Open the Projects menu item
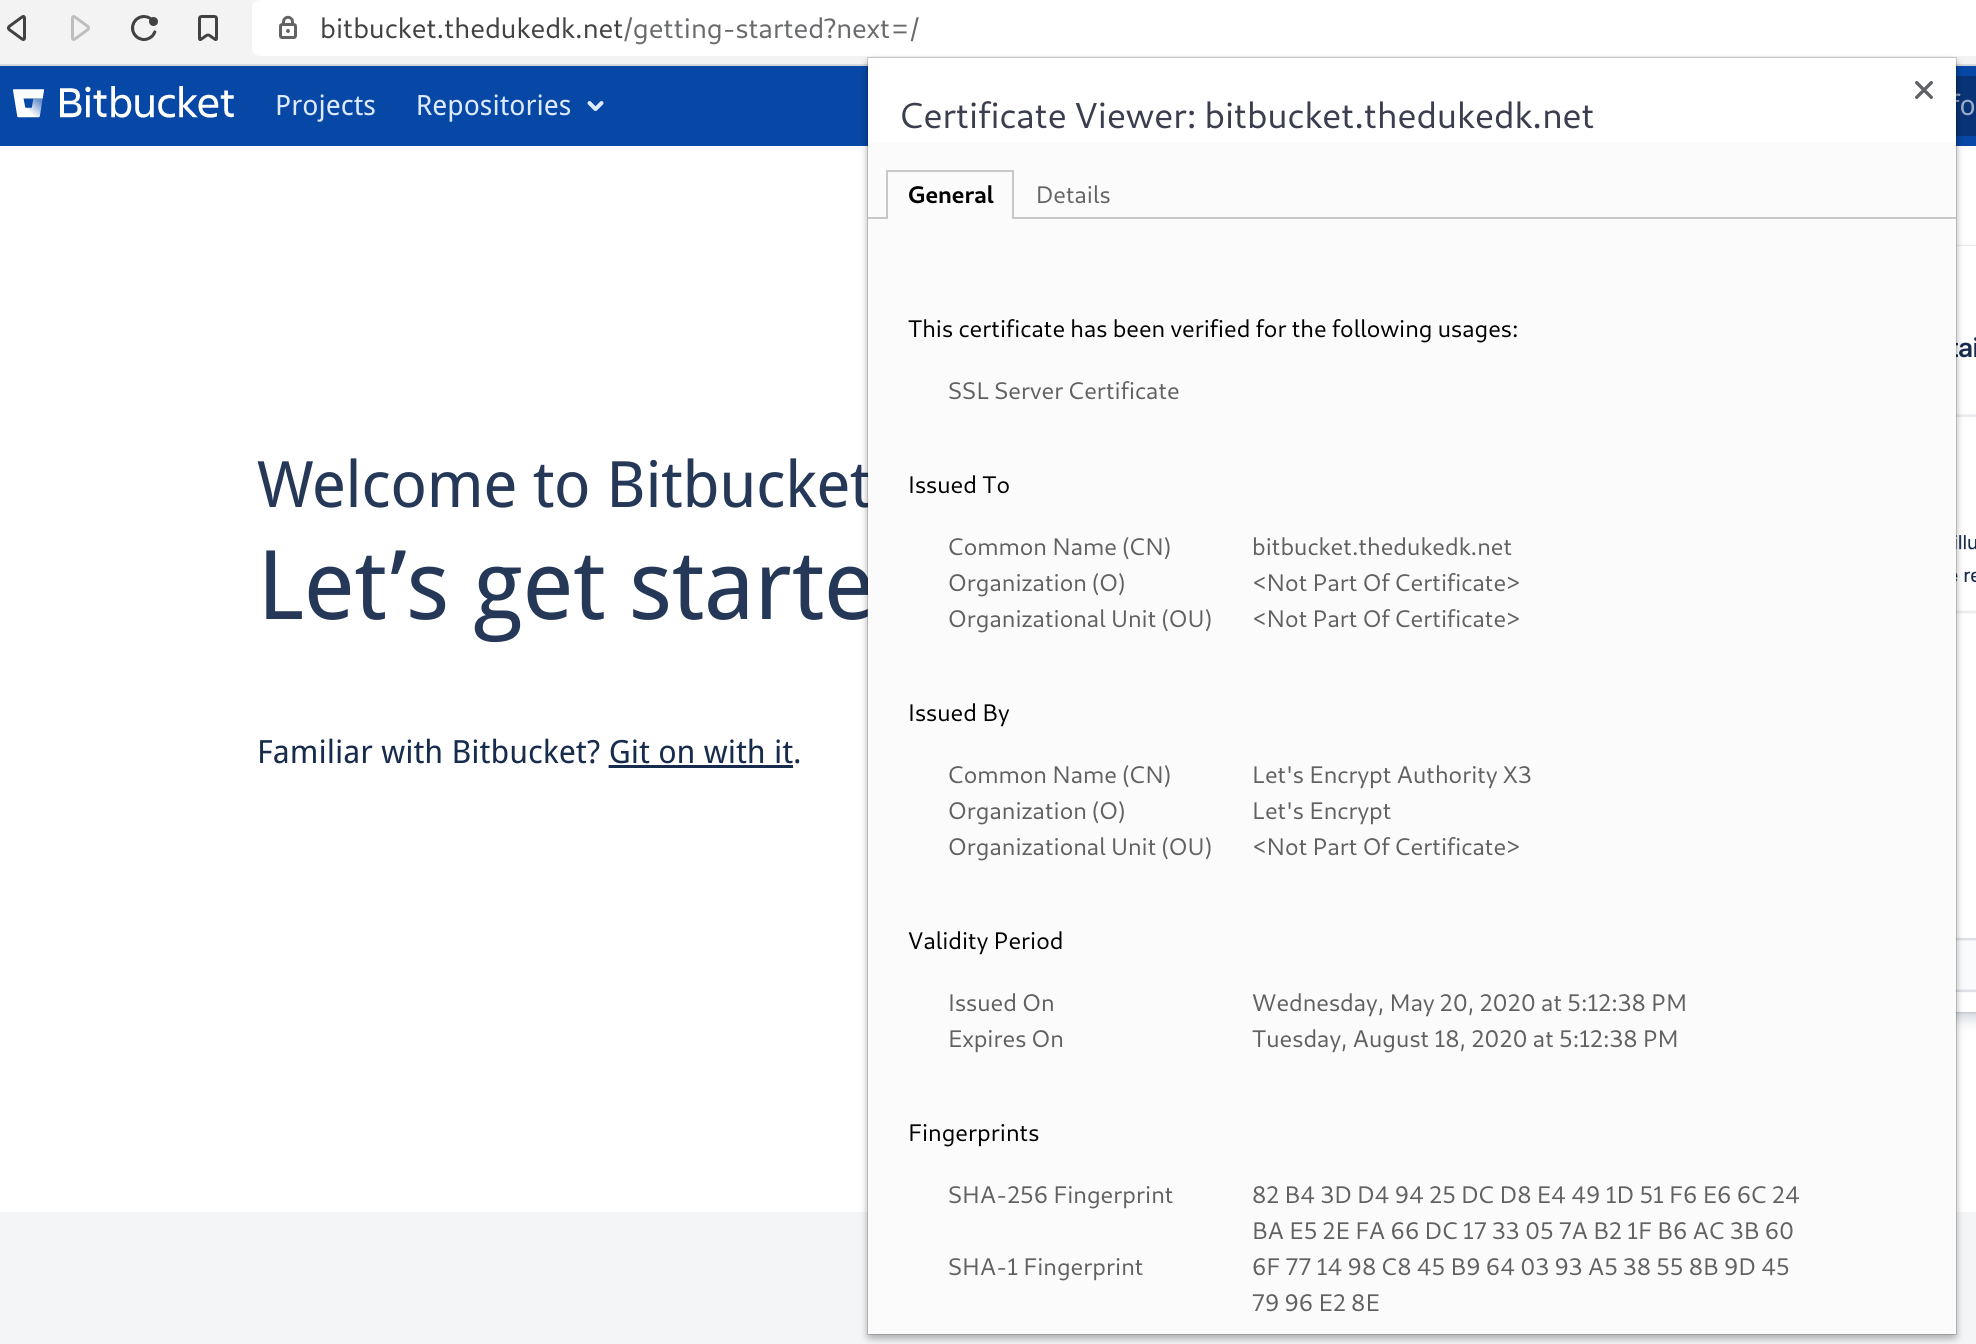Screen dimensions: 1976x1344 pos(325,105)
